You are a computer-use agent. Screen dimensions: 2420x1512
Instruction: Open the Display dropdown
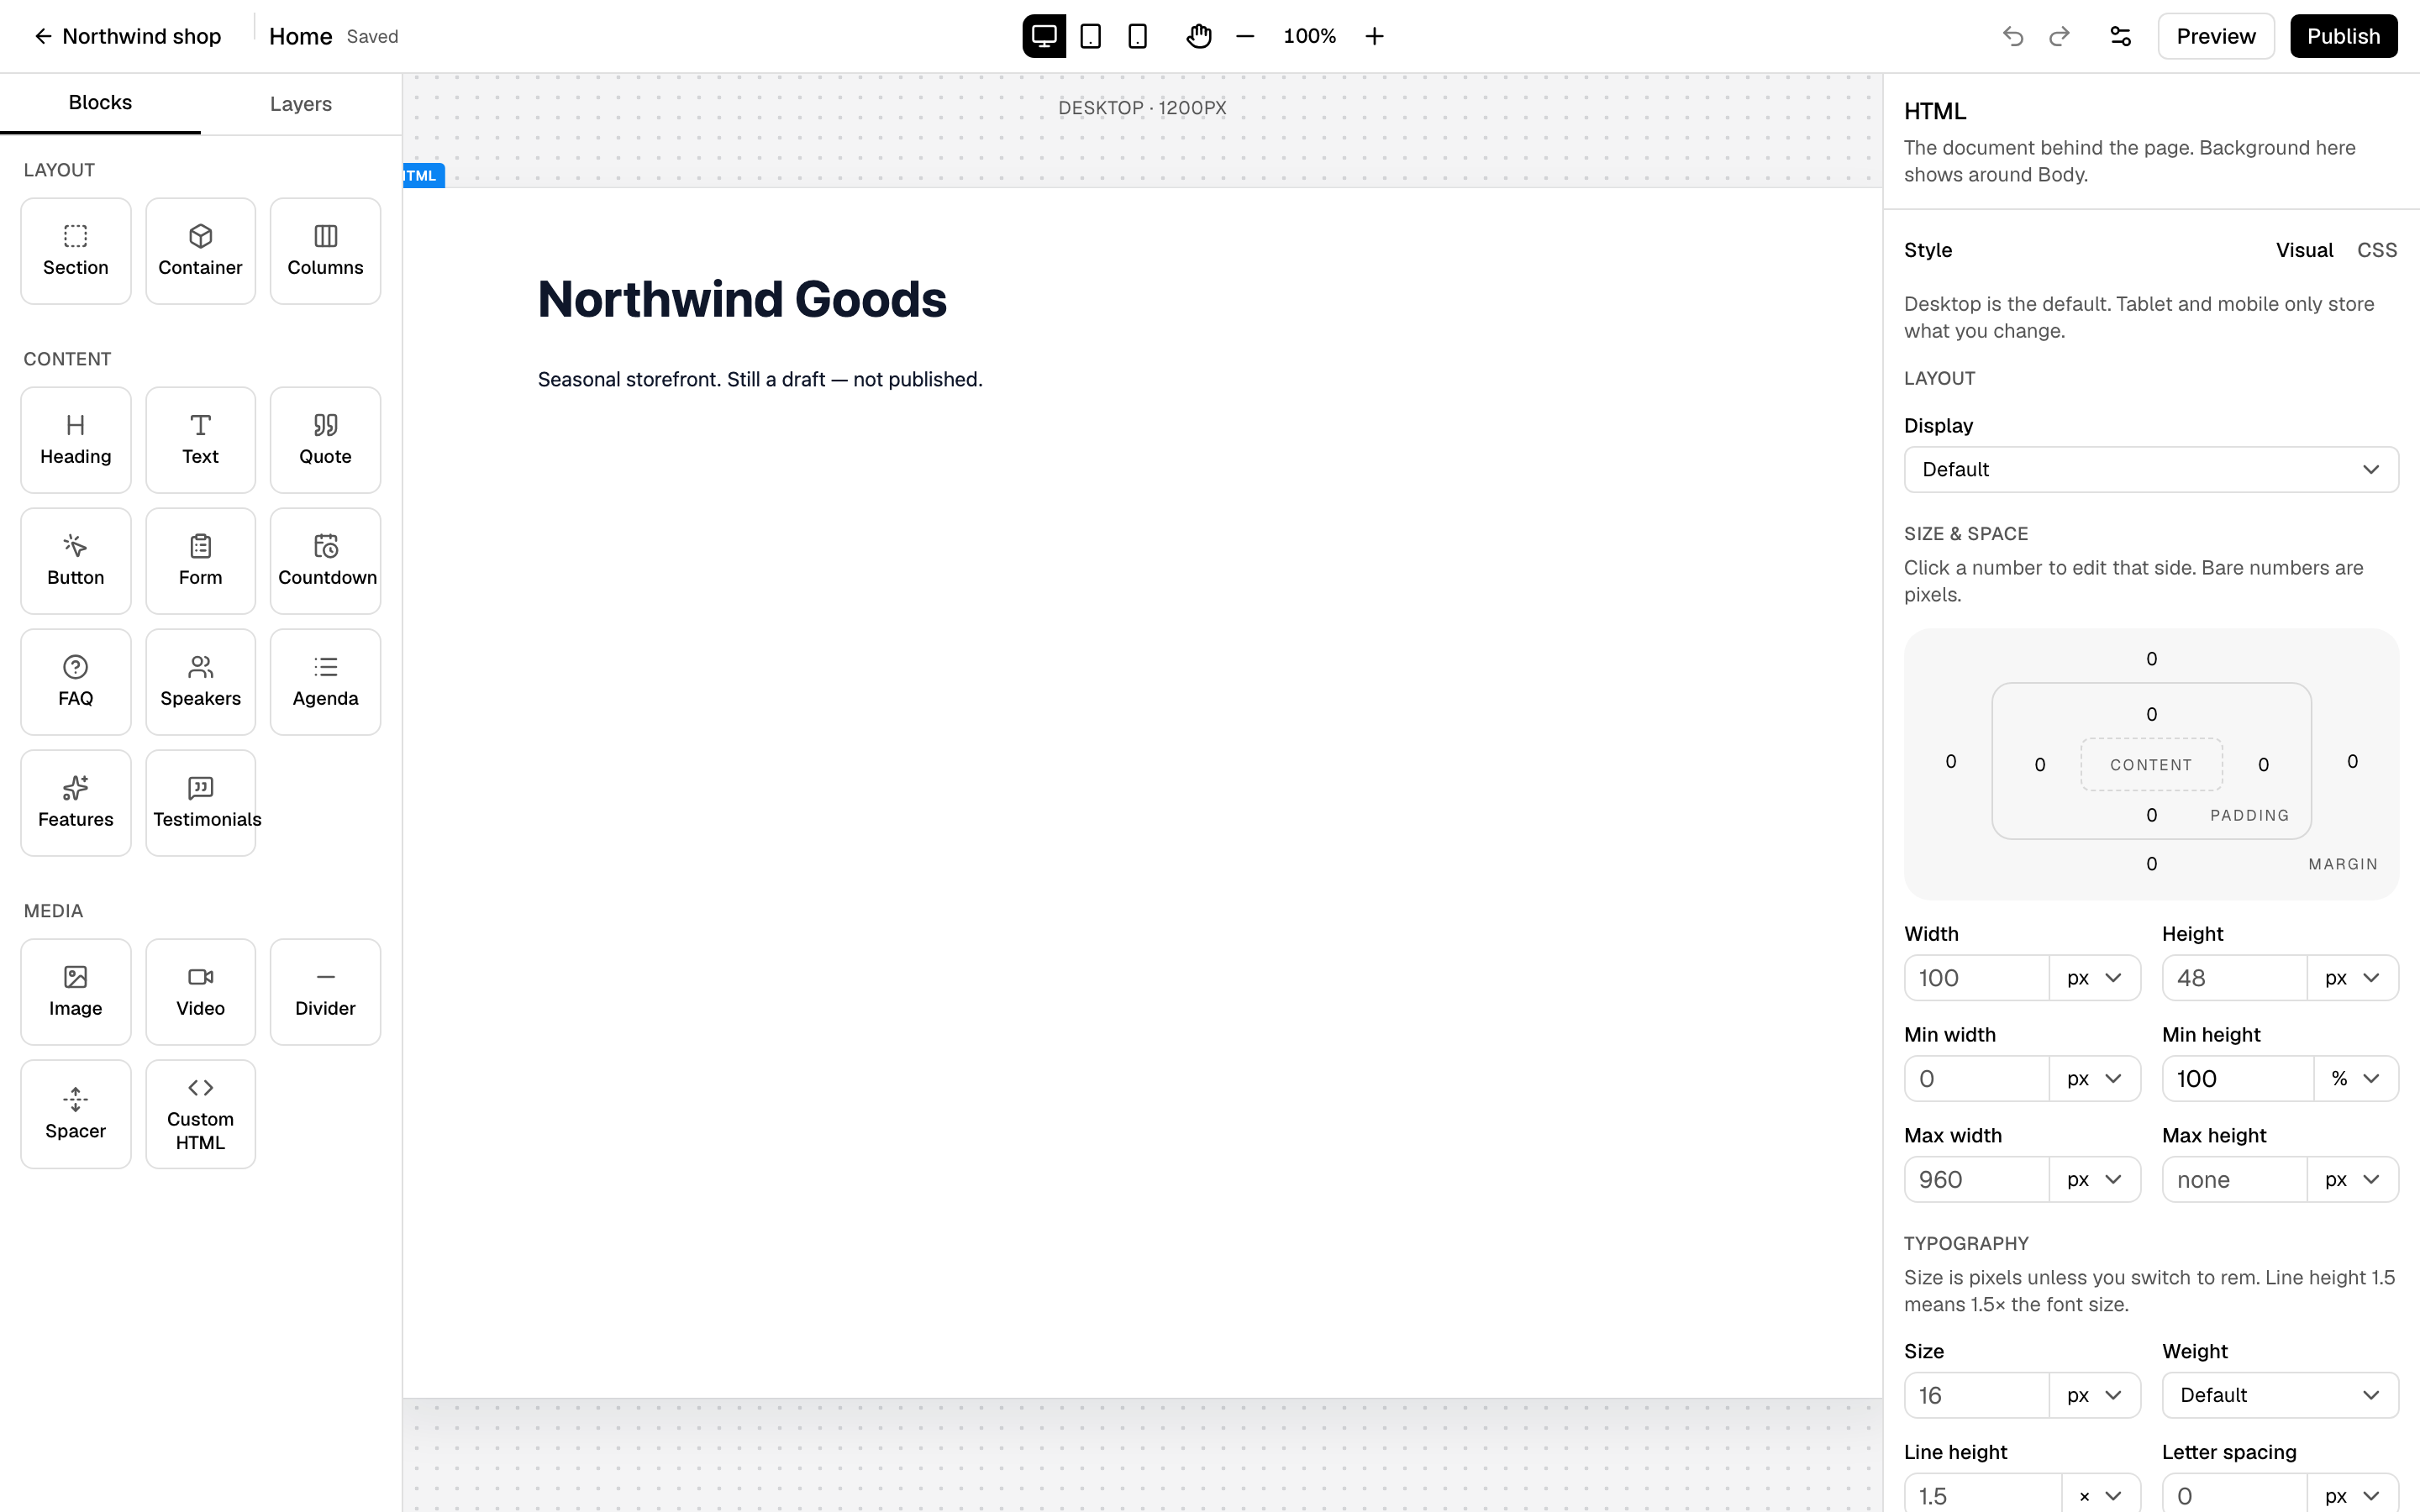coord(2151,469)
